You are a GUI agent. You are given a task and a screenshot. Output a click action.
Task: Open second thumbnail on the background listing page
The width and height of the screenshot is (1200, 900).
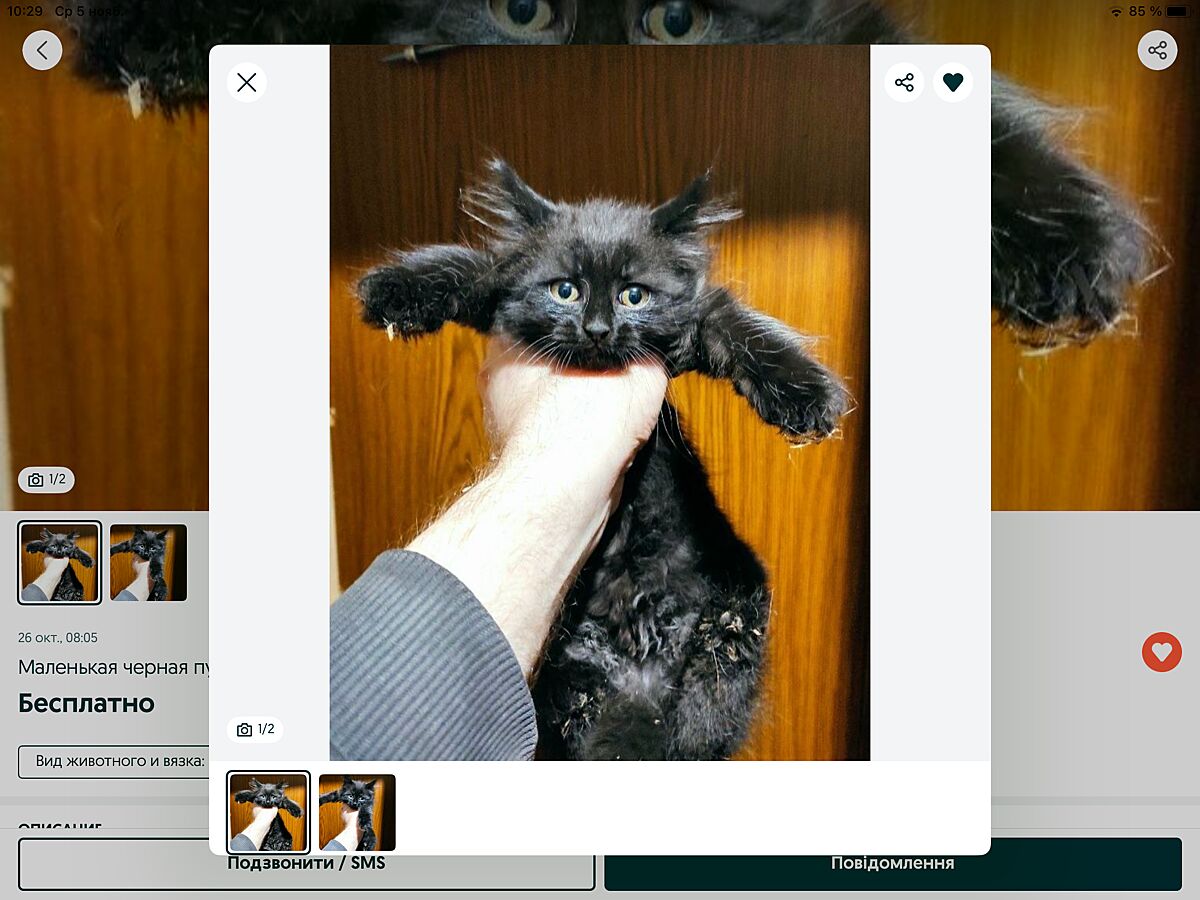coord(148,563)
